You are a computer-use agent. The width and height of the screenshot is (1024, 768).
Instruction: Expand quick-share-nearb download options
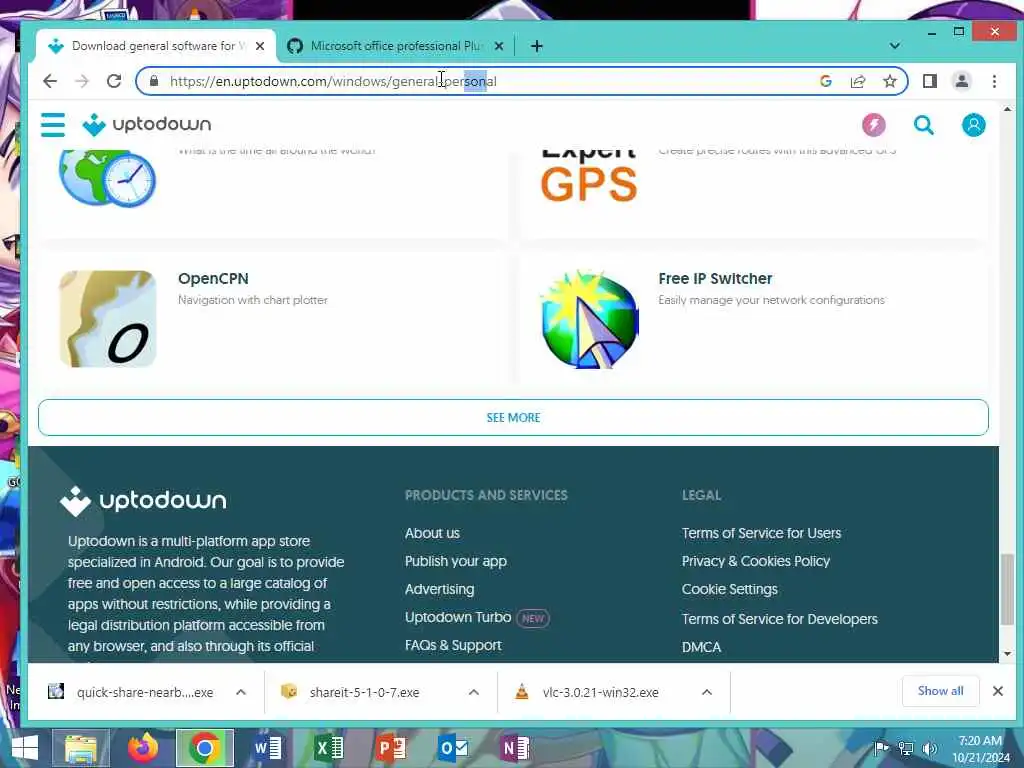pos(240,692)
